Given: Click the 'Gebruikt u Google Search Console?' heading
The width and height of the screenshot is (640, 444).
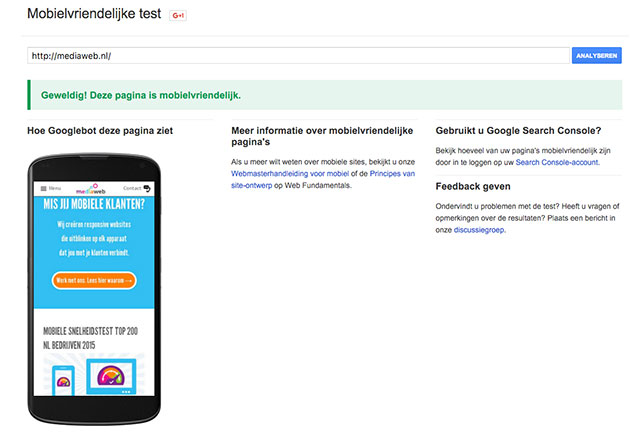Looking at the screenshot, I should [x=518, y=131].
